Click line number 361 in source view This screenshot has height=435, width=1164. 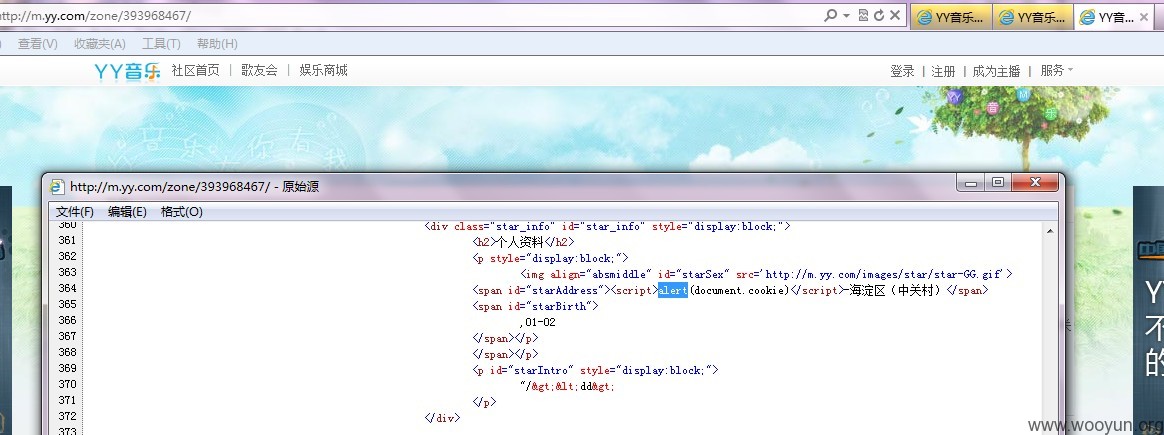pyautogui.click(x=67, y=241)
